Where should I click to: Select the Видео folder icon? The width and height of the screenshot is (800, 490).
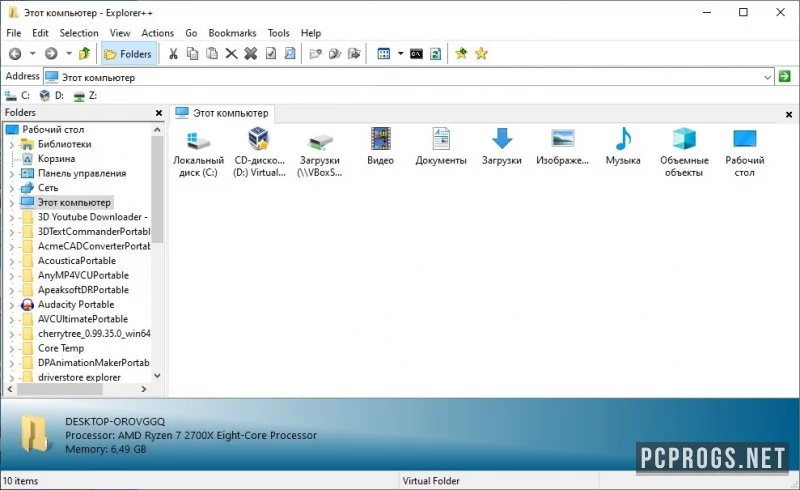[381, 147]
